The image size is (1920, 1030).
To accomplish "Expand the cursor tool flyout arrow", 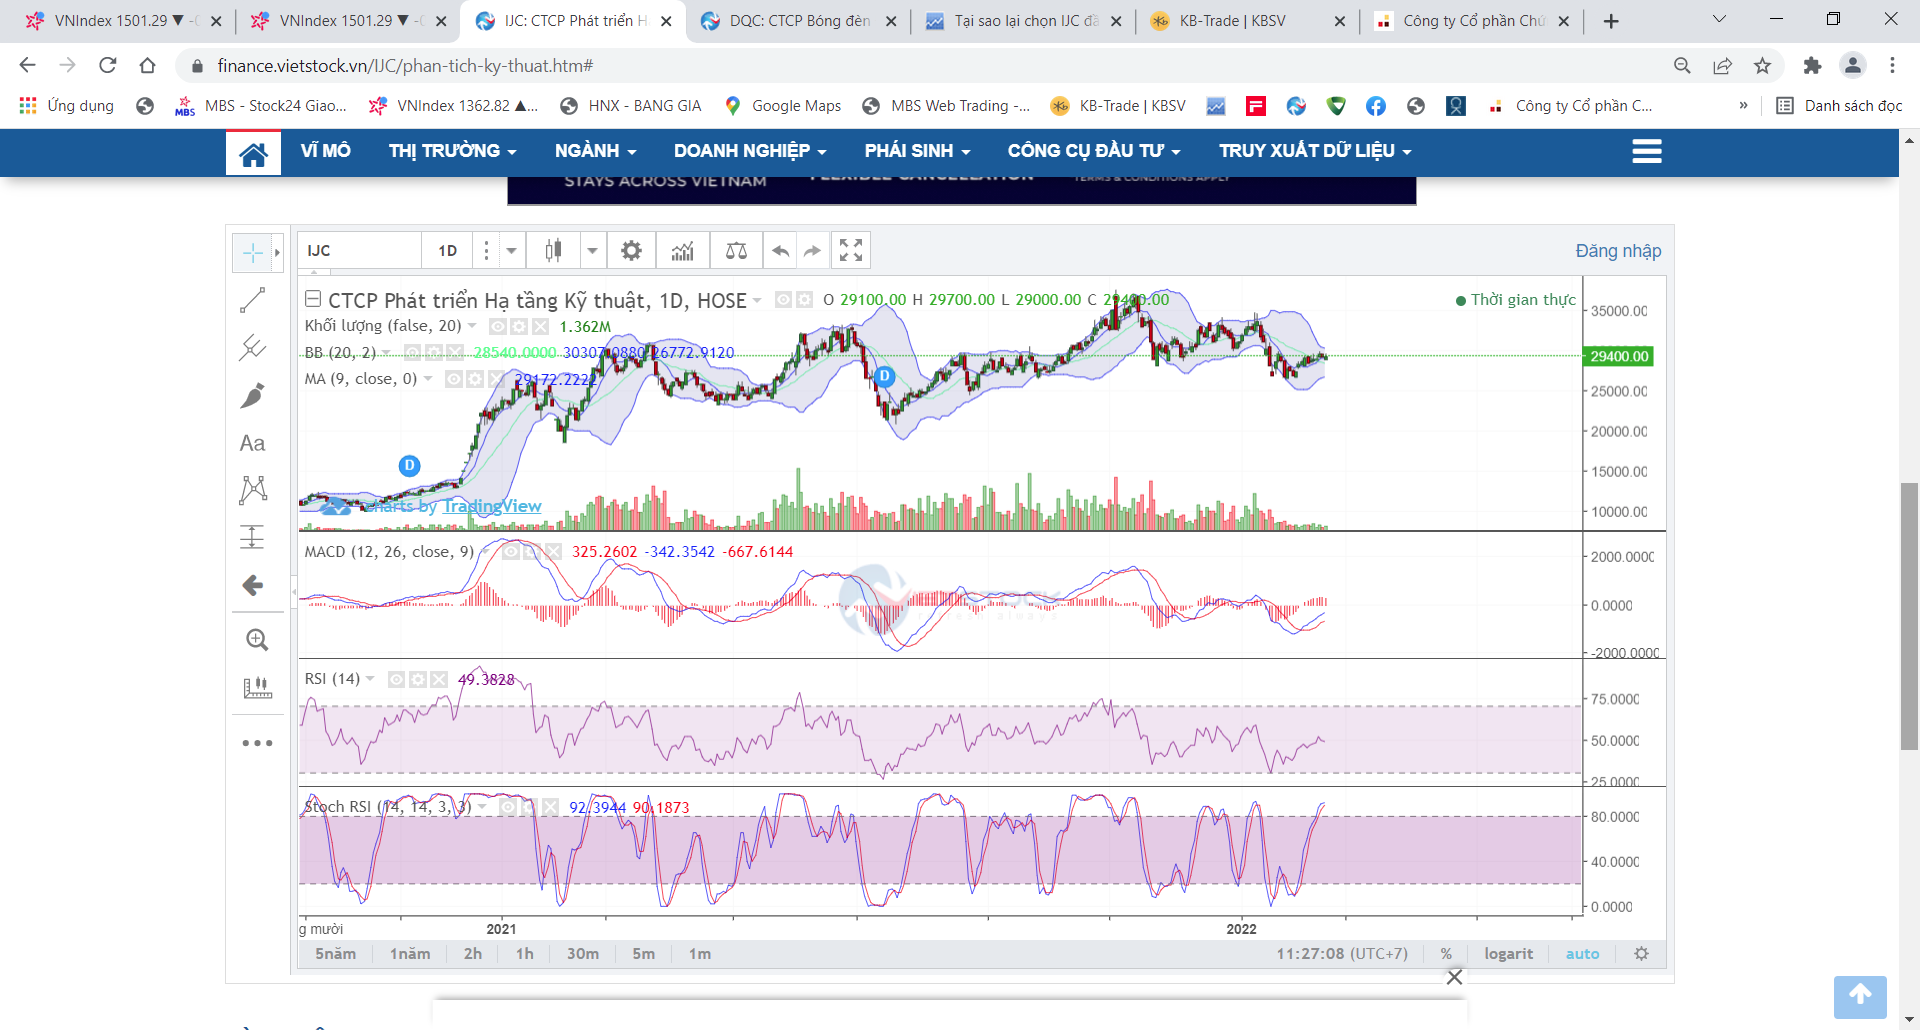I will (x=277, y=253).
